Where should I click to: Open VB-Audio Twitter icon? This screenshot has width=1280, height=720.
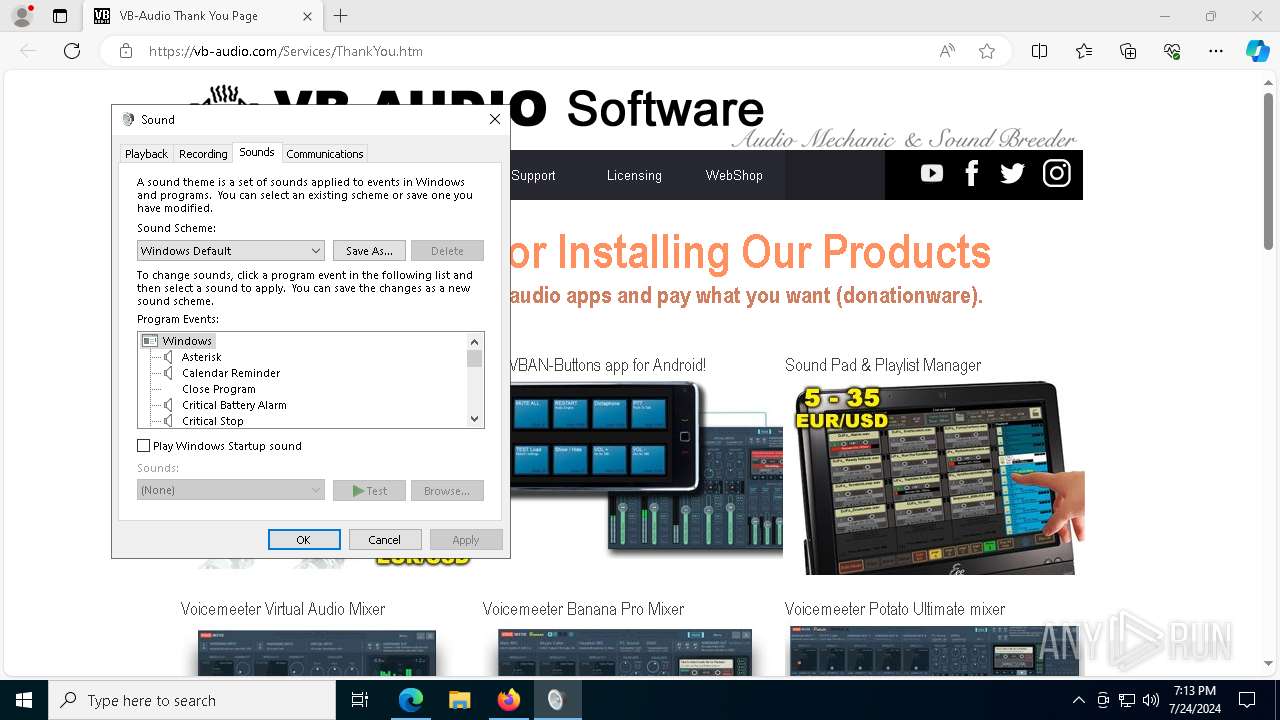[x=1012, y=174]
